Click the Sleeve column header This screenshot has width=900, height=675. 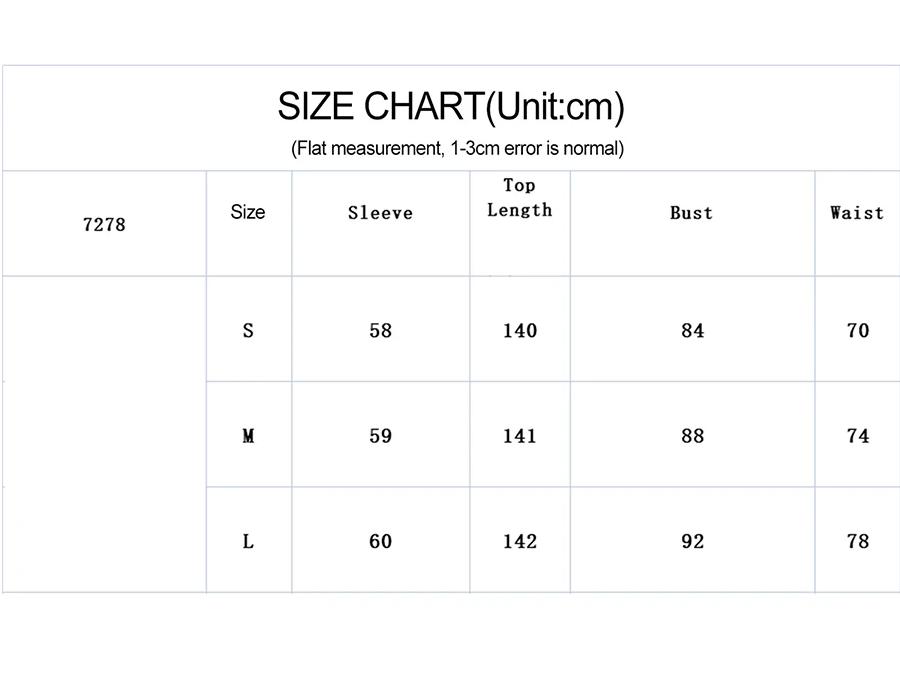[x=380, y=213]
